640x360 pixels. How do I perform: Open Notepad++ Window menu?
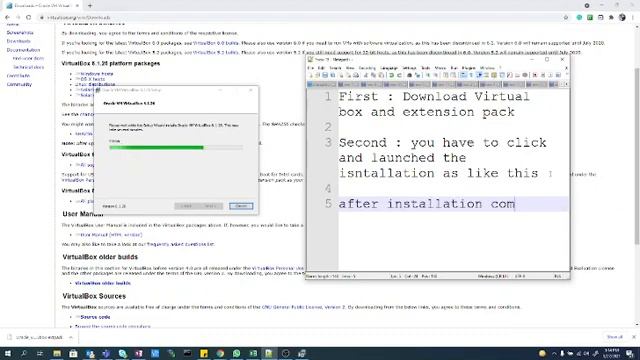(x=487, y=68)
